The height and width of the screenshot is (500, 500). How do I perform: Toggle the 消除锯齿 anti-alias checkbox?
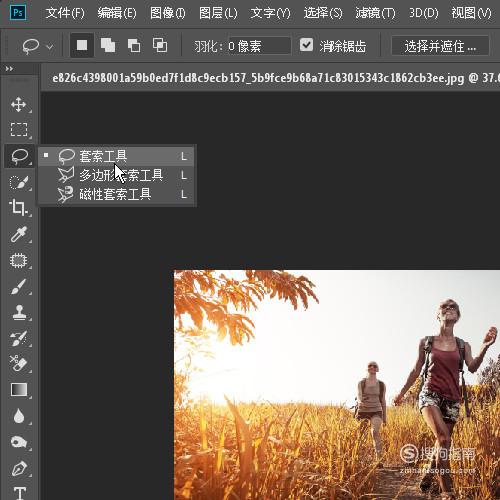(x=306, y=45)
